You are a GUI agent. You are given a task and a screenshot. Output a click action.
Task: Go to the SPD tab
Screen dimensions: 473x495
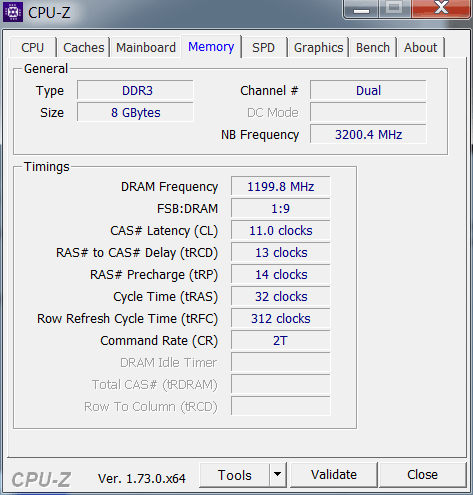coord(263,48)
